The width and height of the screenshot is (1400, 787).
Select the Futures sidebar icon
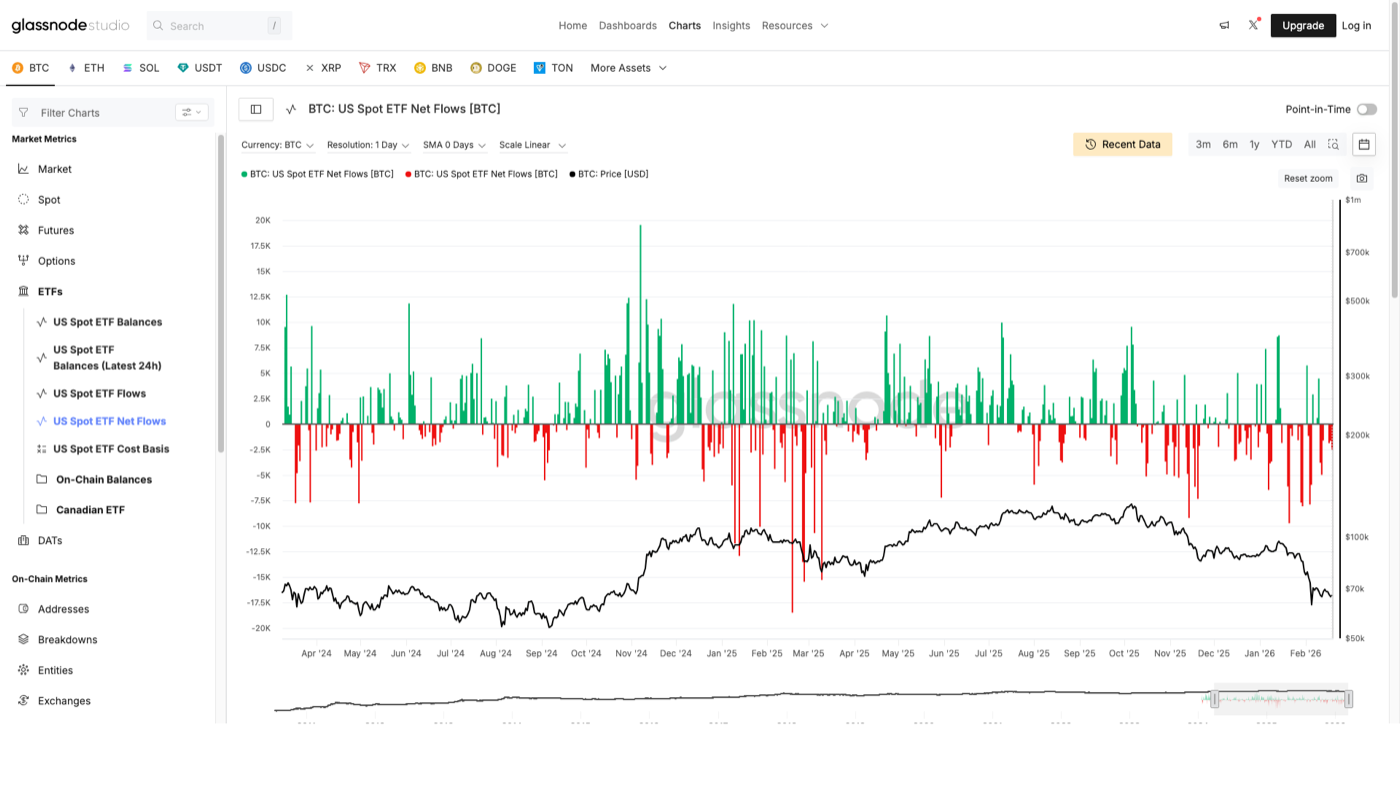pos(24,230)
